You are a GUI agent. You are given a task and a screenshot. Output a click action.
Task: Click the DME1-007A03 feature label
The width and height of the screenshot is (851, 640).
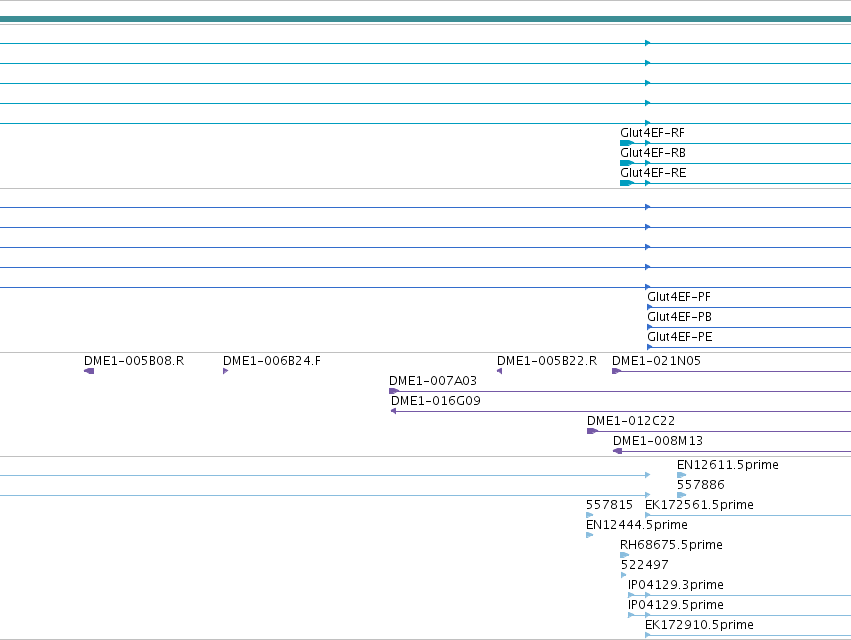(x=433, y=381)
